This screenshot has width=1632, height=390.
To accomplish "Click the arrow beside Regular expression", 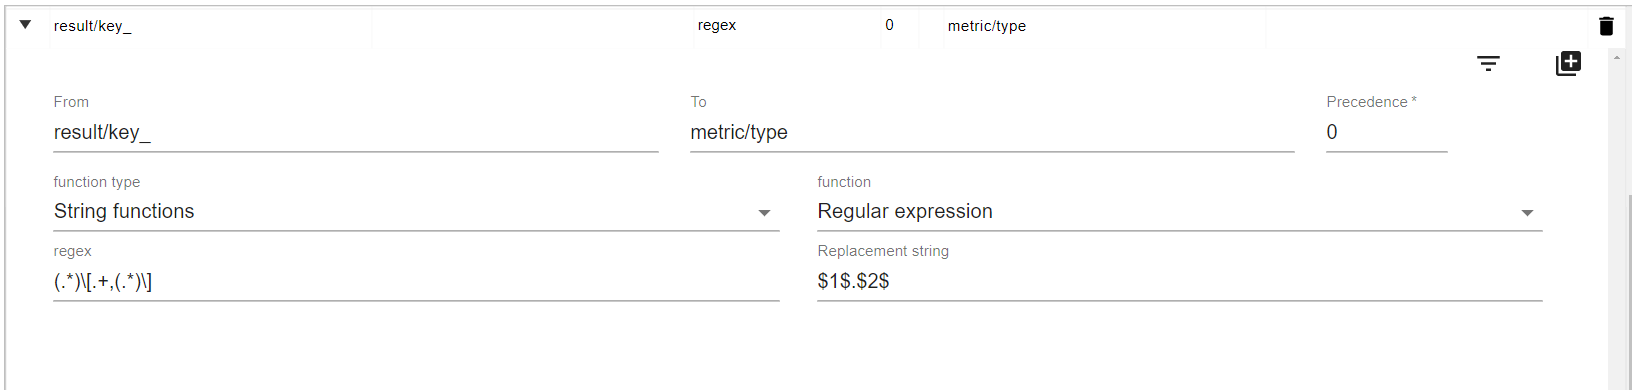I will 1527,213.
